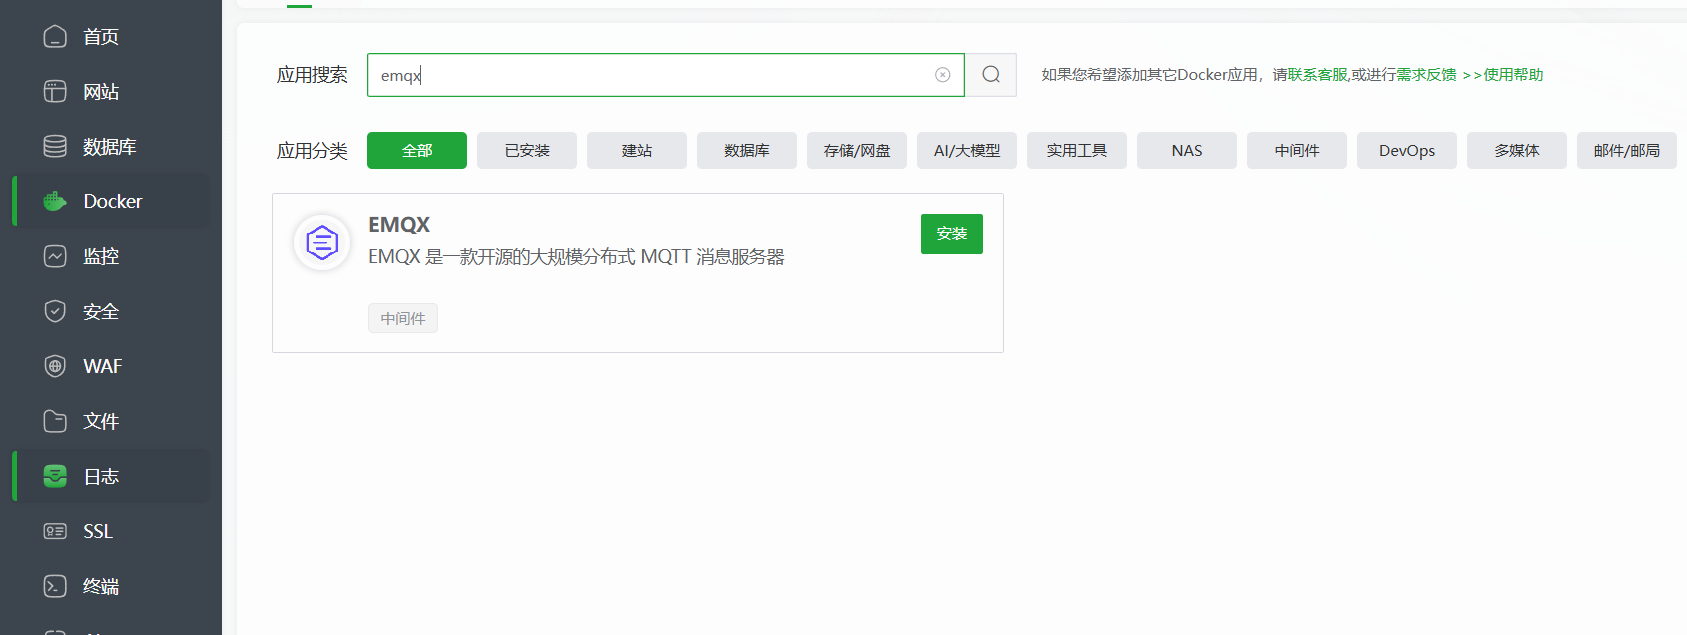1687x635 pixels.
Task: Filter apps by 存储/网盘 category
Action: [857, 151]
